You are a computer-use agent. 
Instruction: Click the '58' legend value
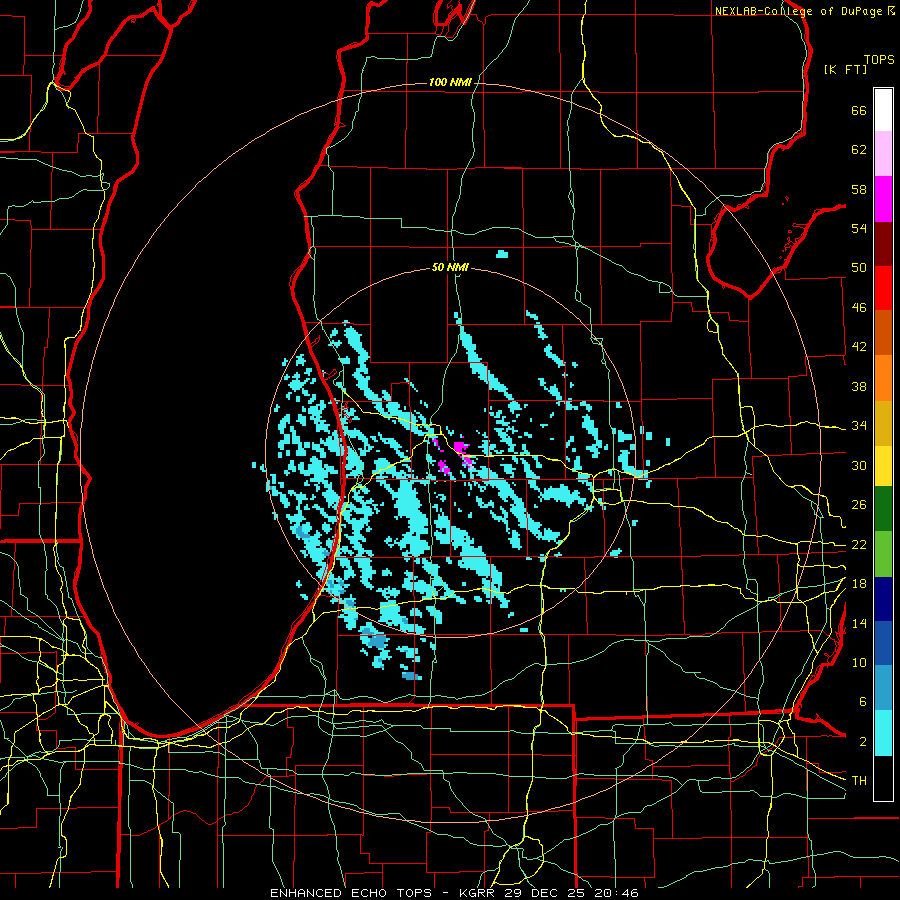point(859,190)
